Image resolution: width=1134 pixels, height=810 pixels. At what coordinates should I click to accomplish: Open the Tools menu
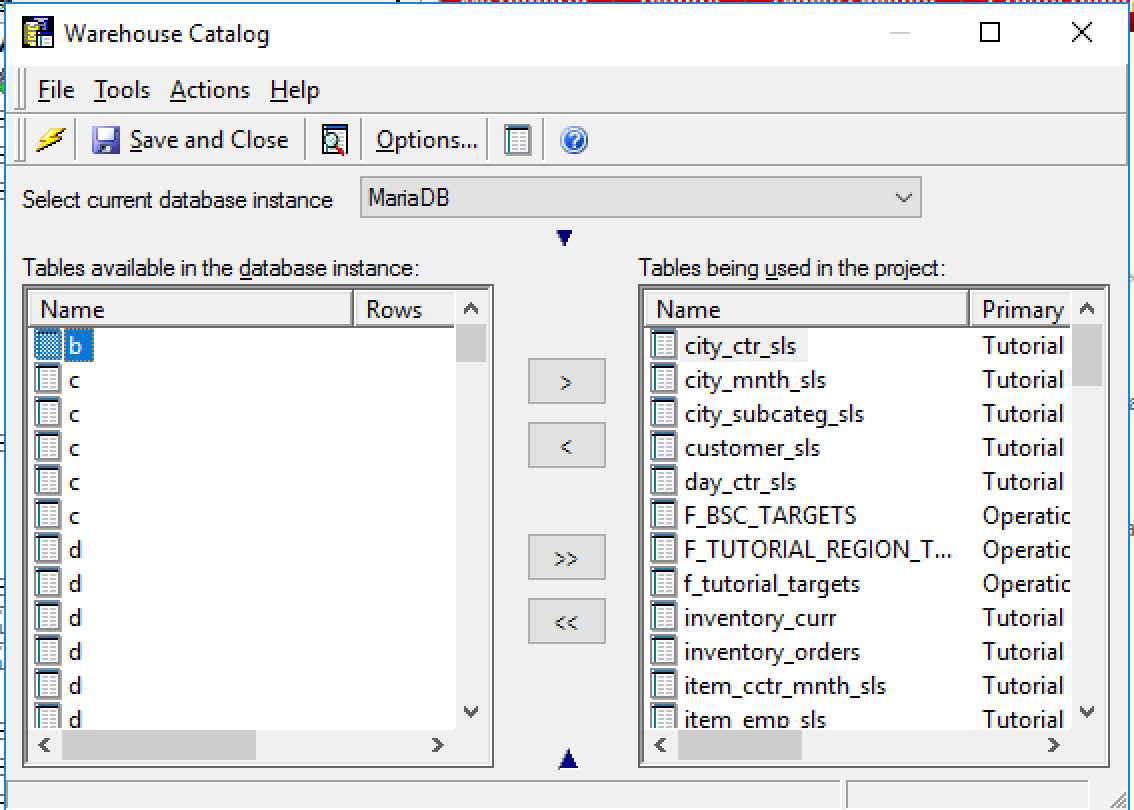point(120,90)
